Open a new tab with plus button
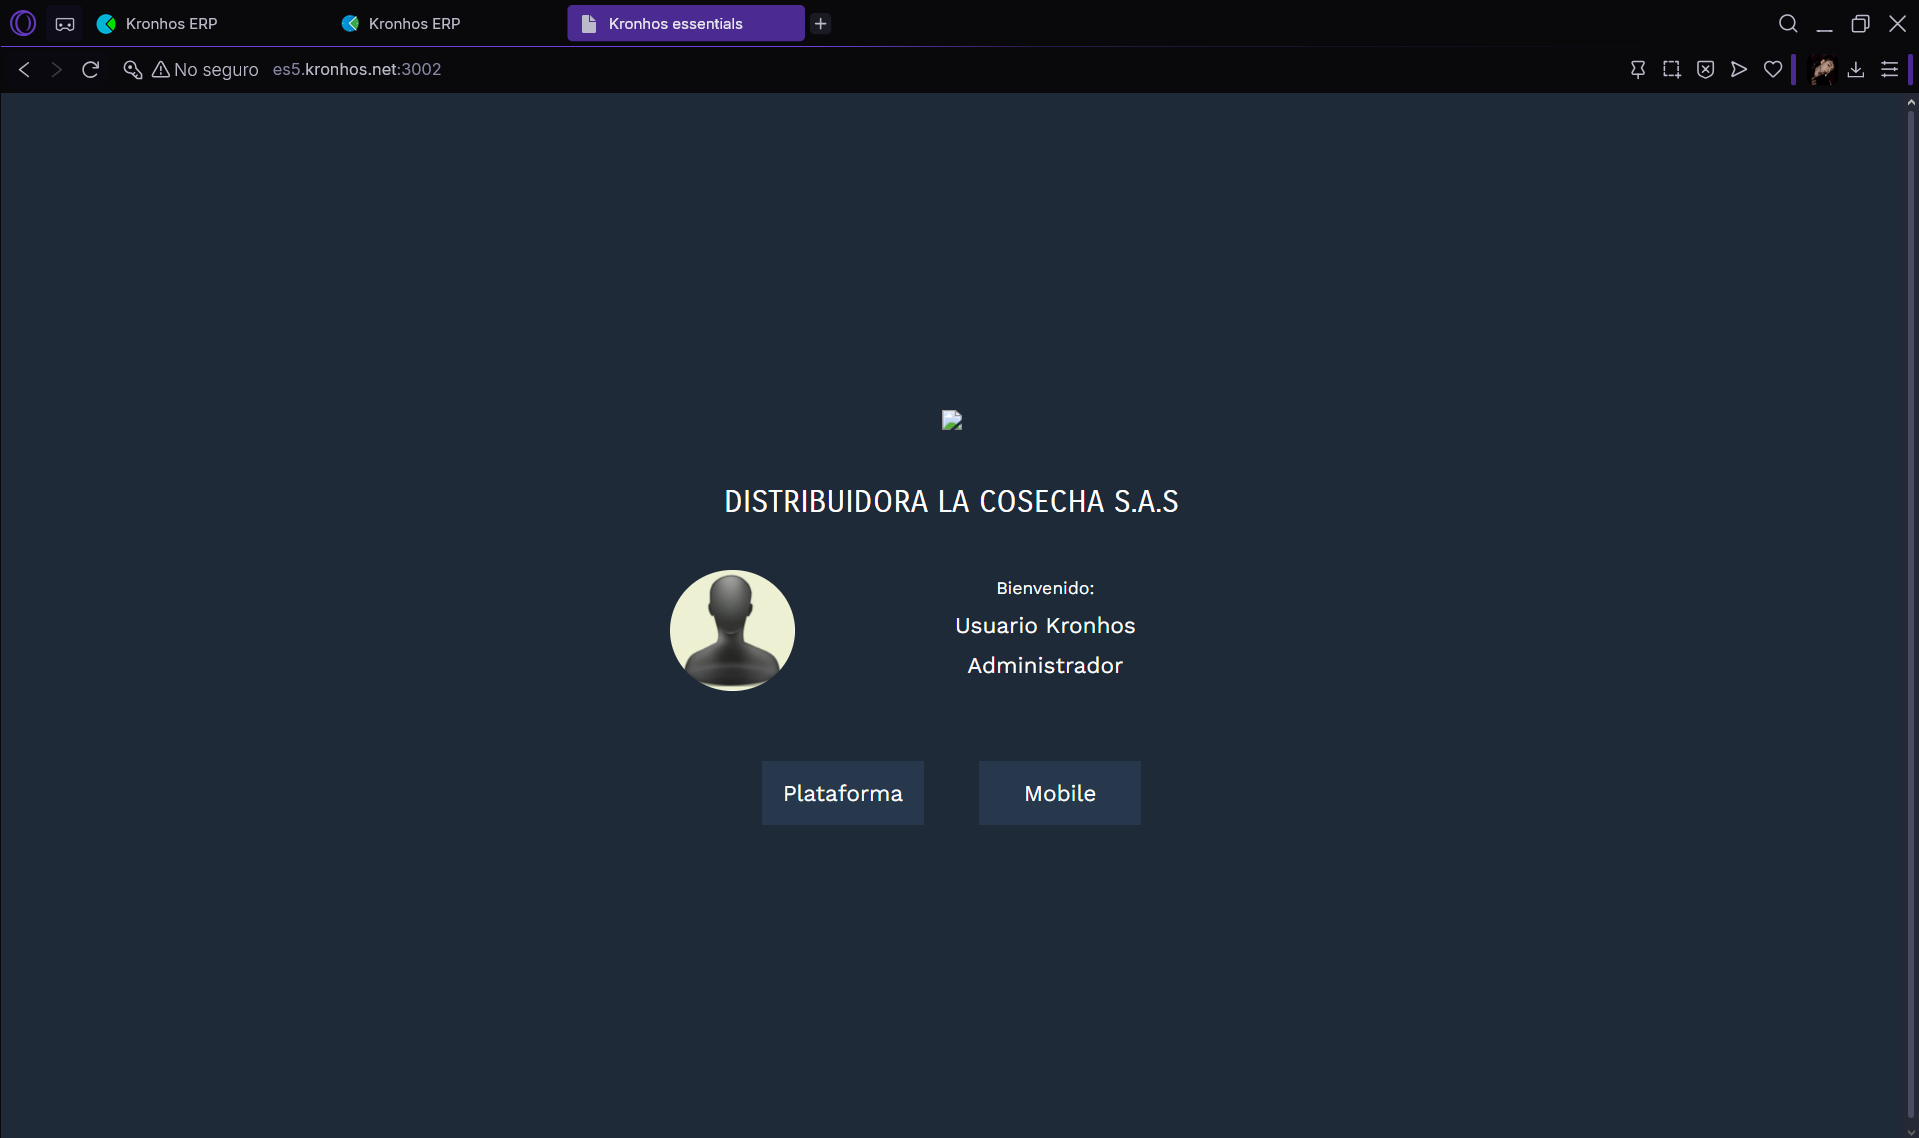Screen dimensions: 1919x1138 pyautogui.click(x=820, y=23)
